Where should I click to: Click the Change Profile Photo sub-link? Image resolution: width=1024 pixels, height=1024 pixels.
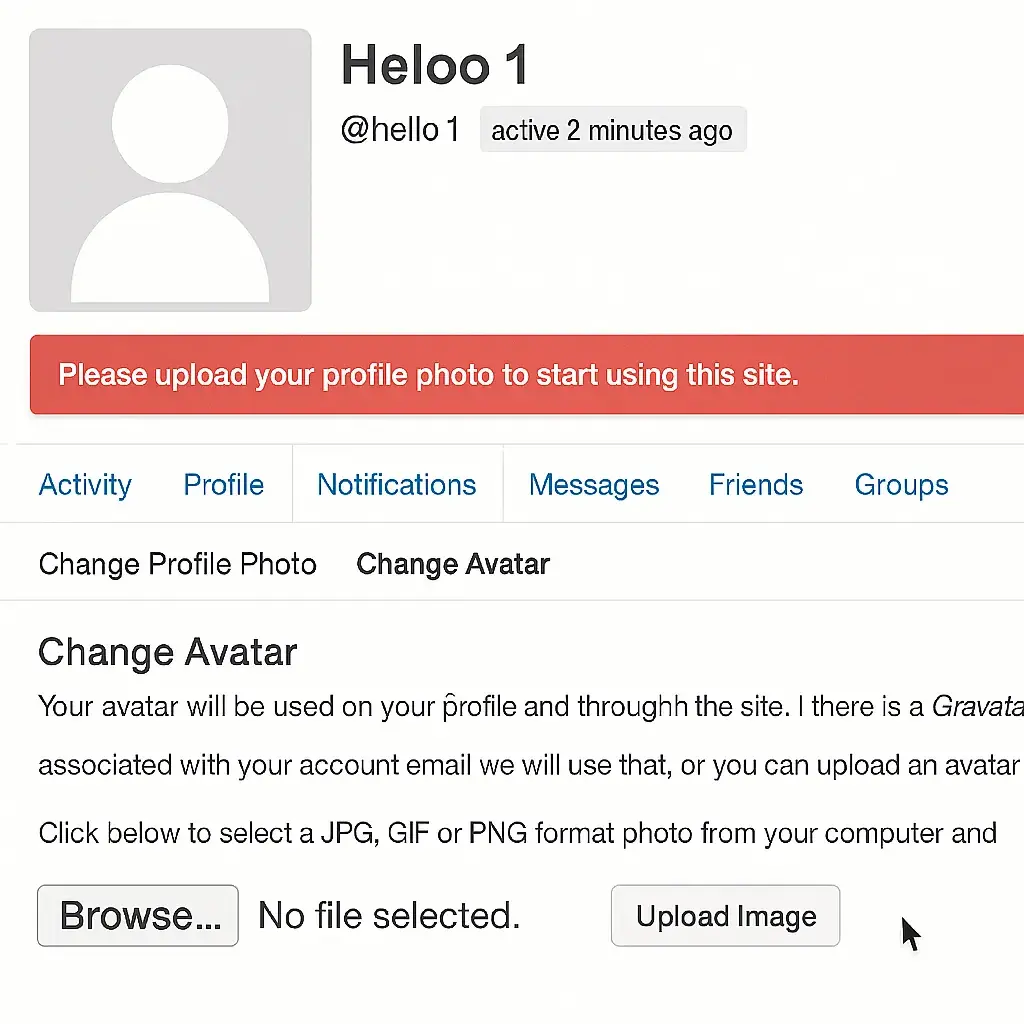pyautogui.click(x=178, y=564)
